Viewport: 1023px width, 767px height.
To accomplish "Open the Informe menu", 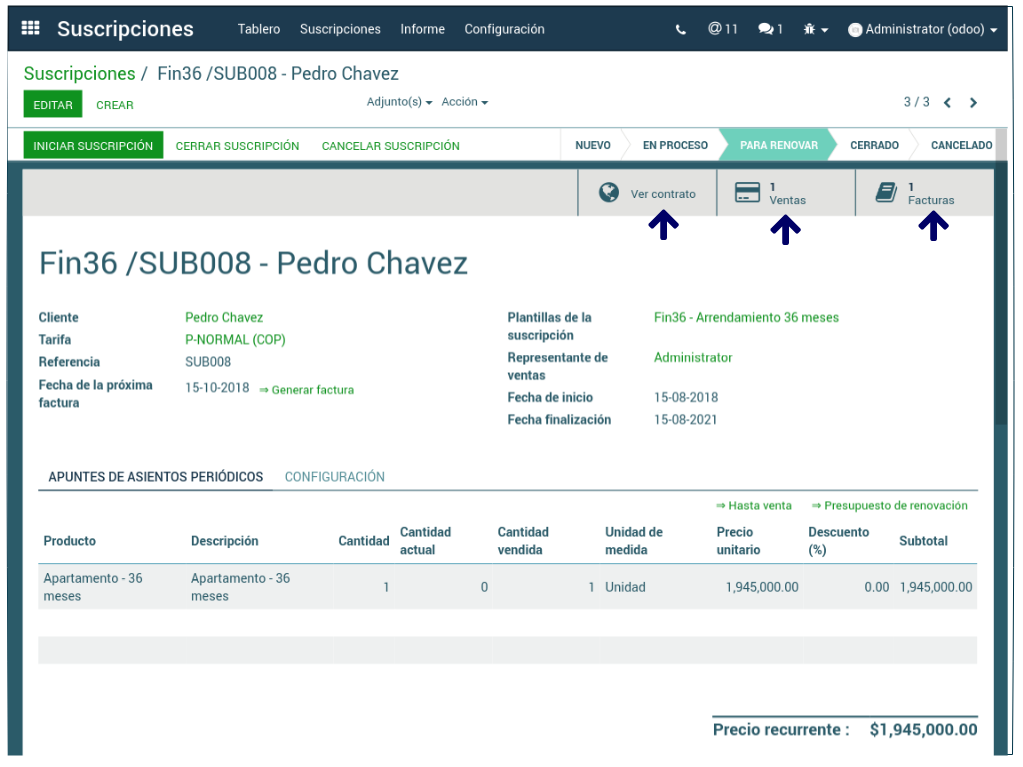I will pyautogui.click(x=422, y=29).
